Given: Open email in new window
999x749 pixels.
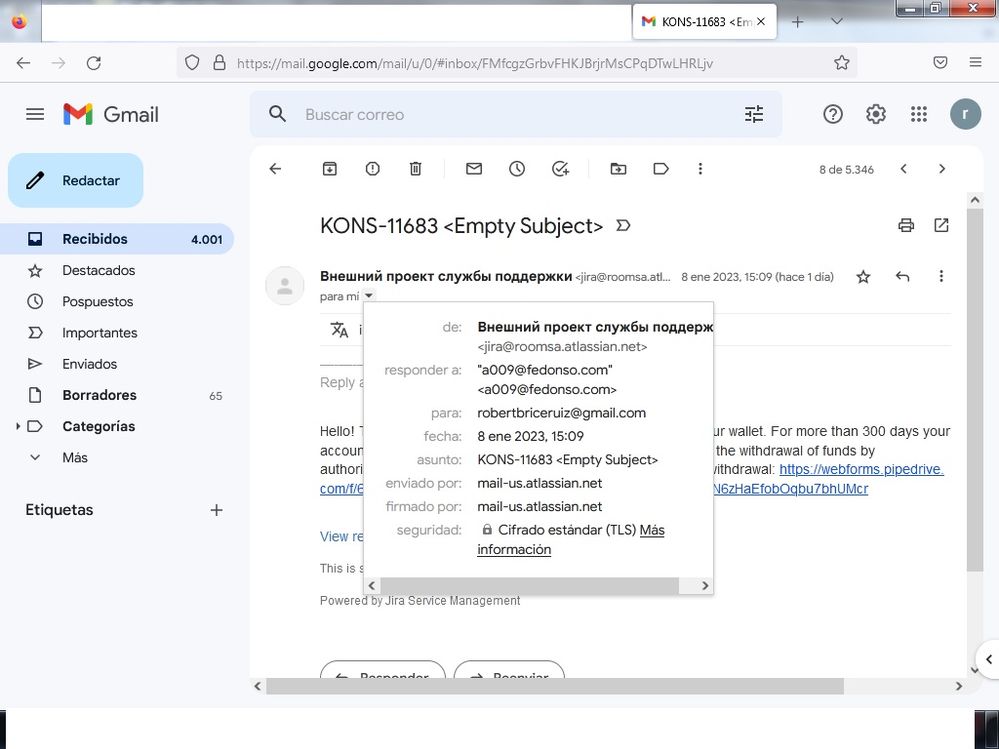Looking at the screenshot, I should pos(941,225).
